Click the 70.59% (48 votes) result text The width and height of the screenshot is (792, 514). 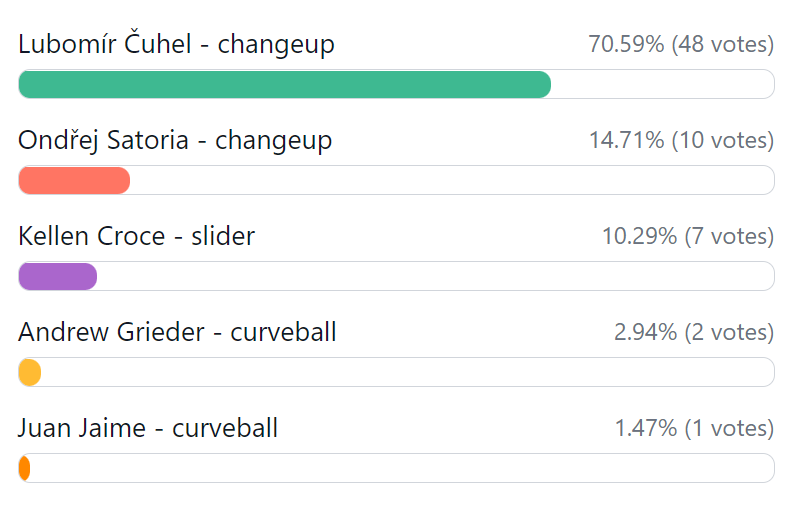click(x=681, y=45)
